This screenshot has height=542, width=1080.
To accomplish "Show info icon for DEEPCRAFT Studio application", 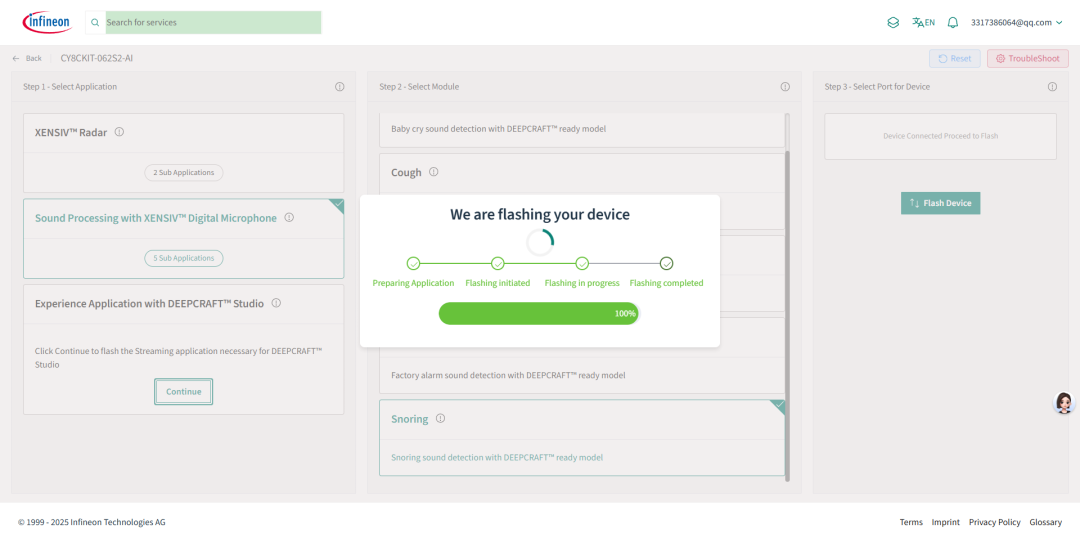I will (276, 302).
